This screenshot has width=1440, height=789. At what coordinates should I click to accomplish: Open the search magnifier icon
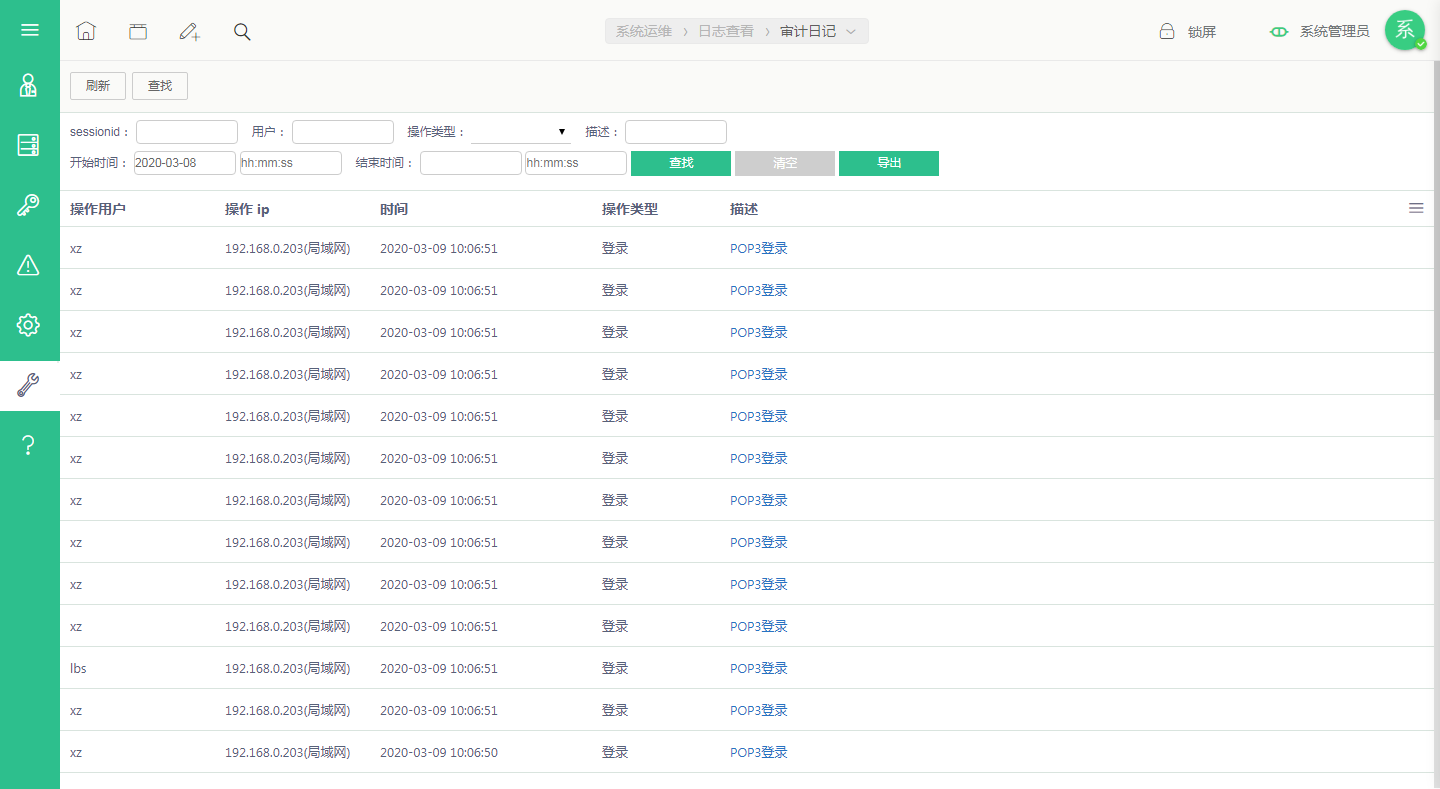(x=242, y=31)
